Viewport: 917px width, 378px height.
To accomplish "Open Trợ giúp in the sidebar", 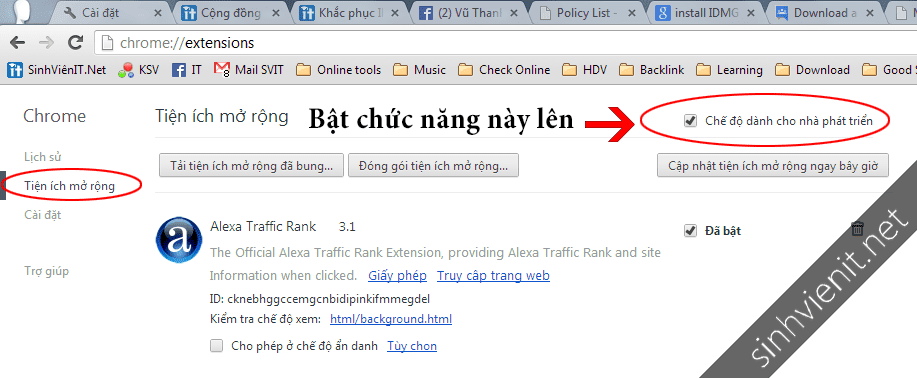I will [46, 271].
